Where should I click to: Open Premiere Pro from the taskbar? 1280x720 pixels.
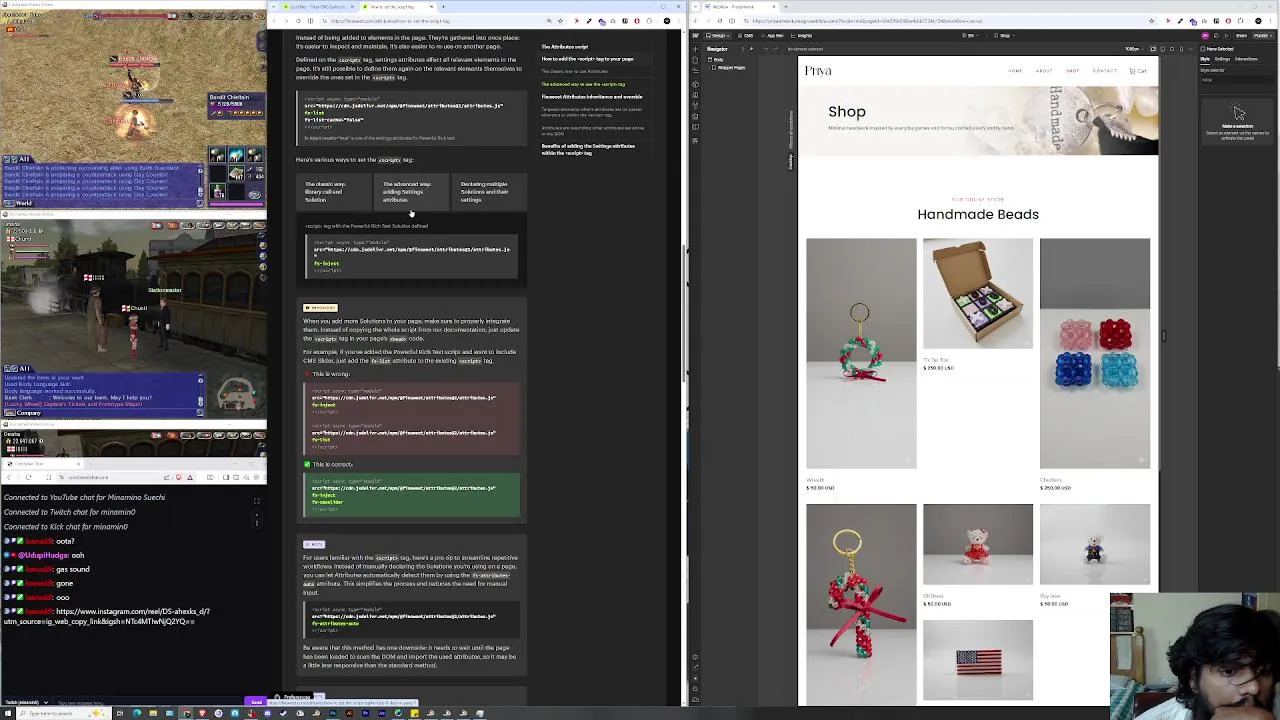[x=365, y=713]
